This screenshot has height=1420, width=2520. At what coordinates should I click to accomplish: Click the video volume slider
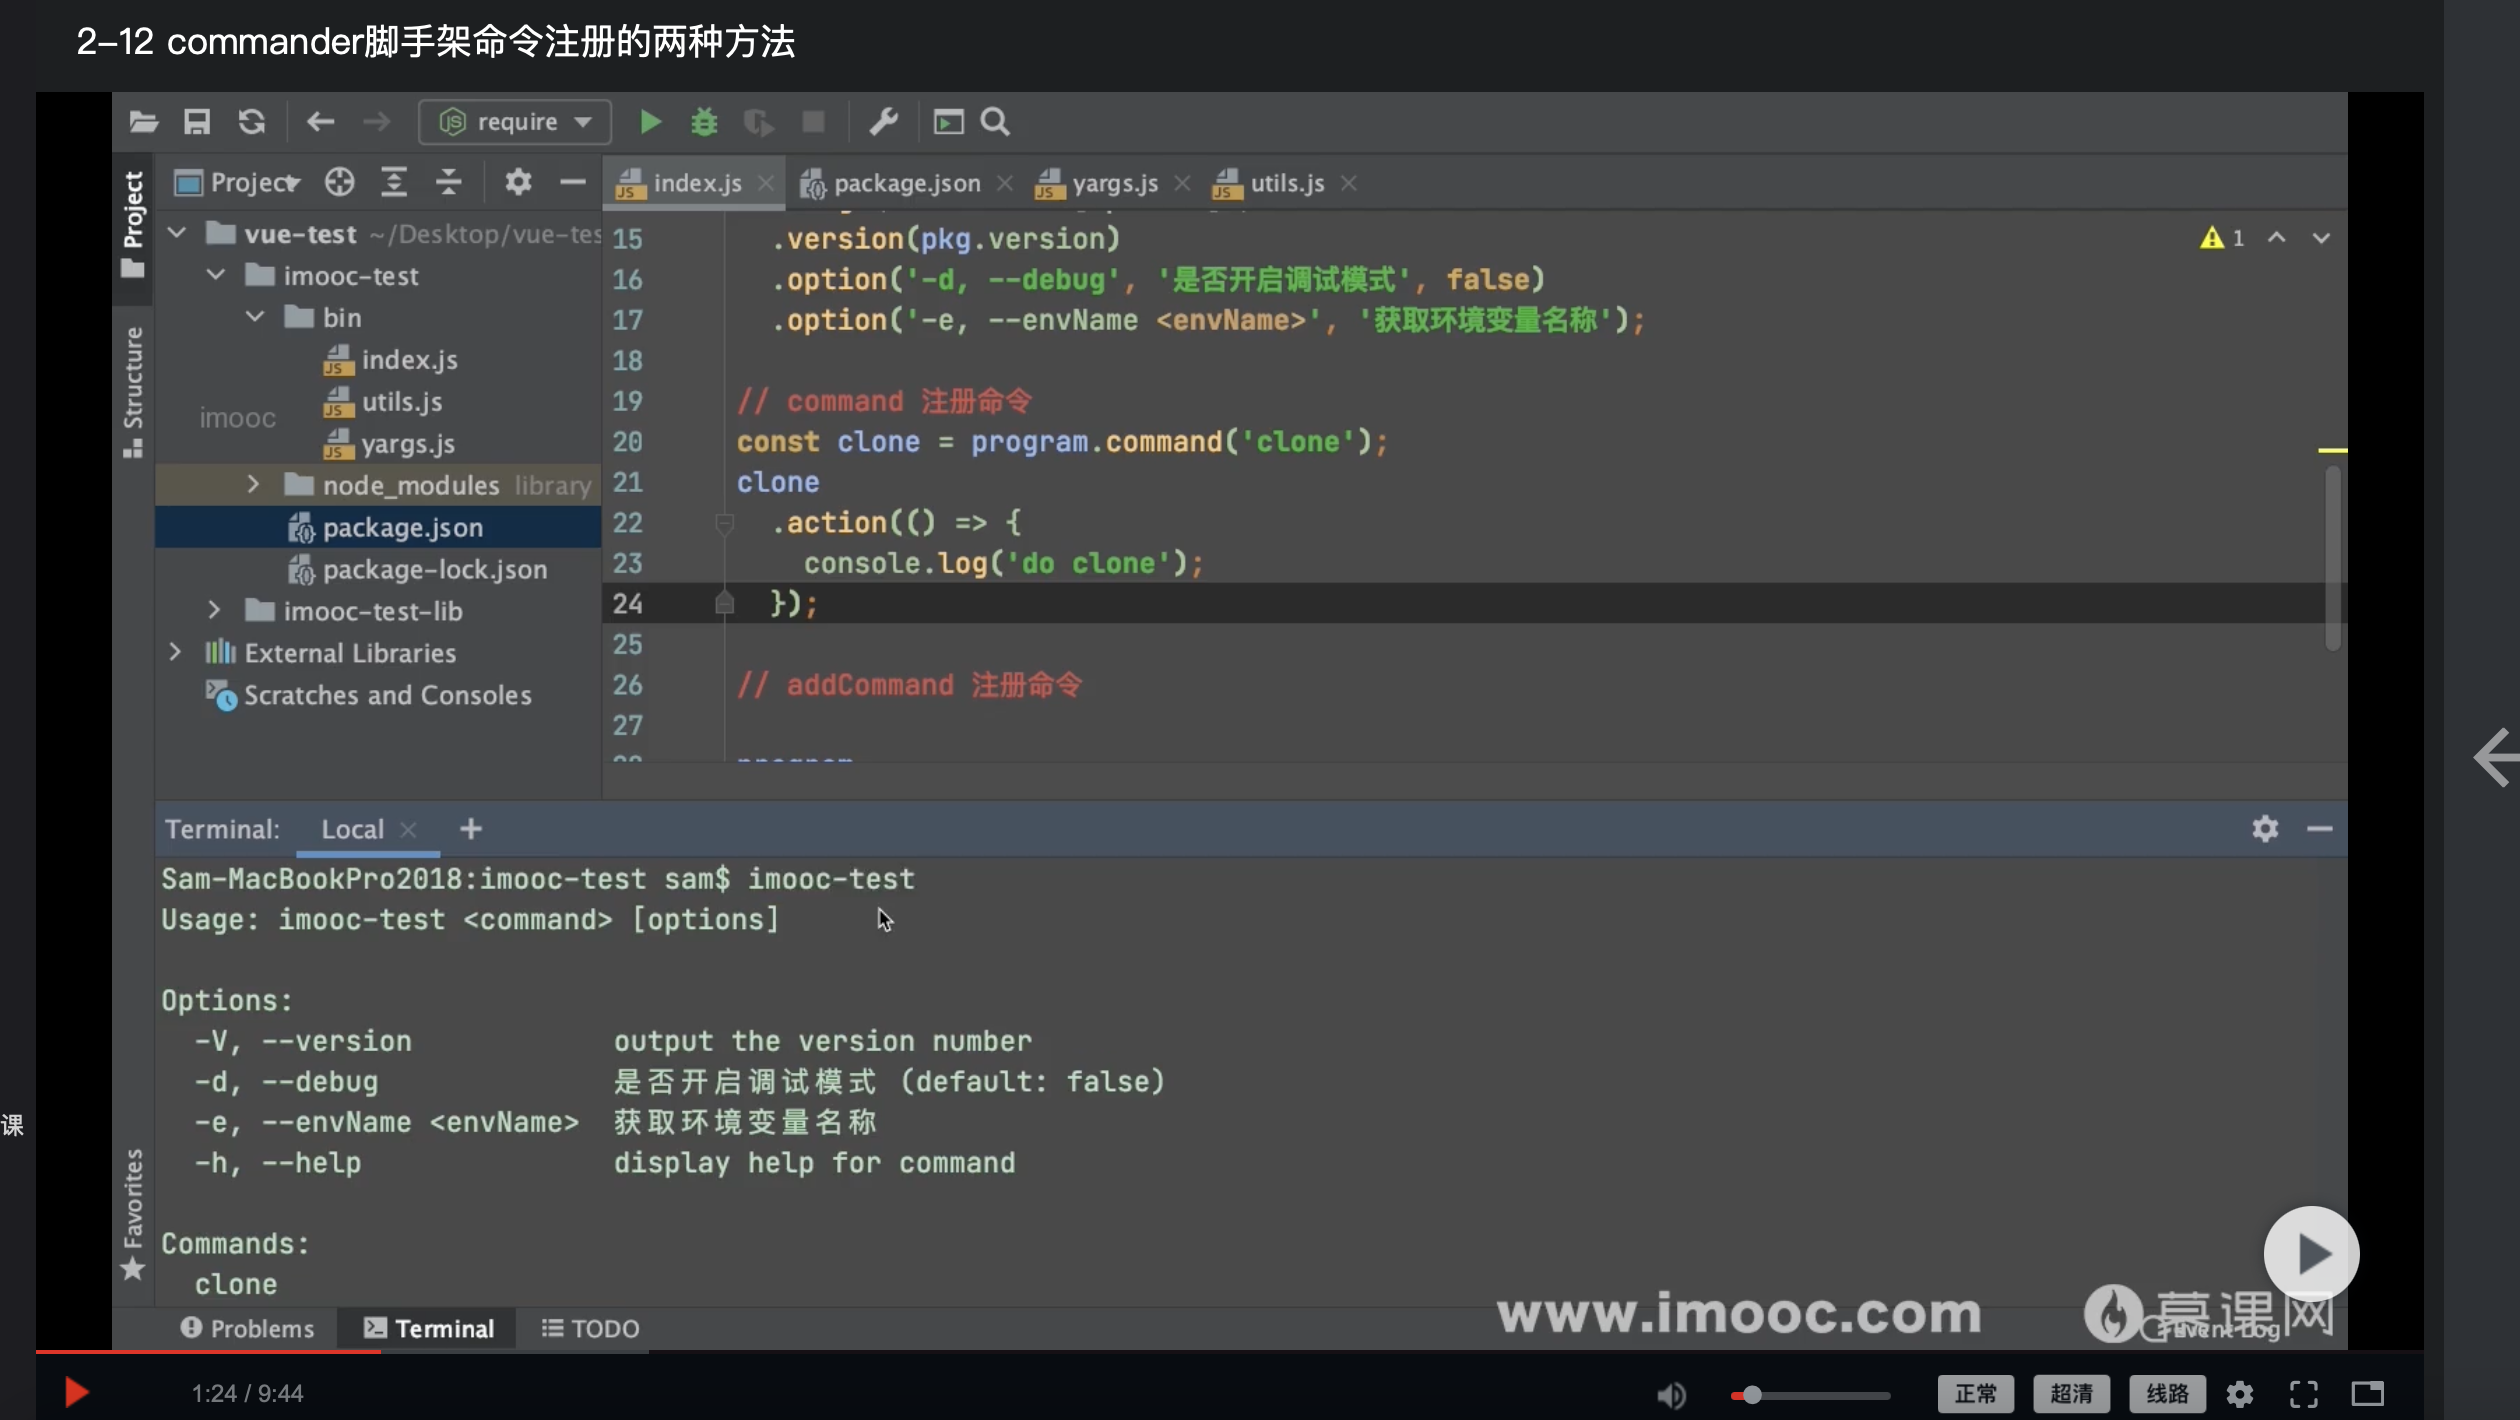click(x=1810, y=1394)
